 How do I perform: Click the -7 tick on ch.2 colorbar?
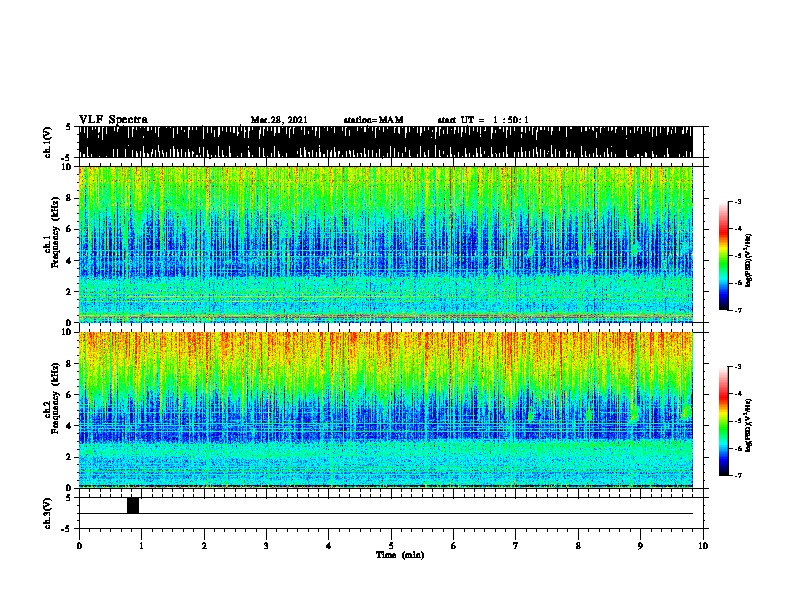point(737,475)
